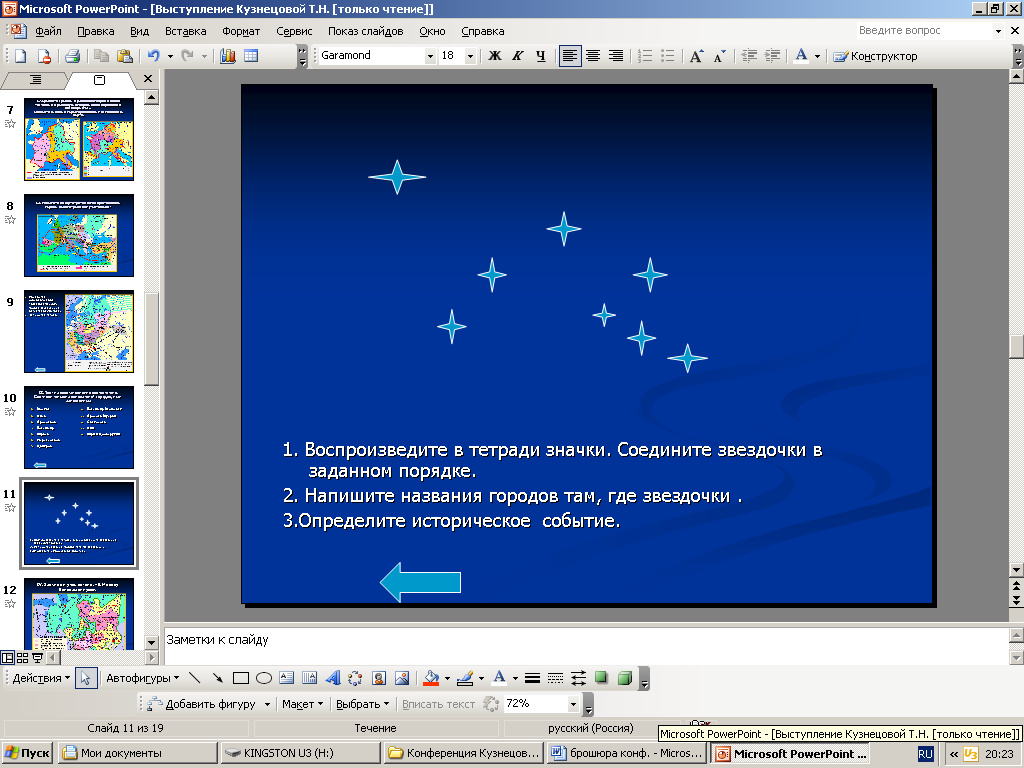Insert a picture from file icon
The height and width of the screenshot is (768, 1024).
pos(402,678)
